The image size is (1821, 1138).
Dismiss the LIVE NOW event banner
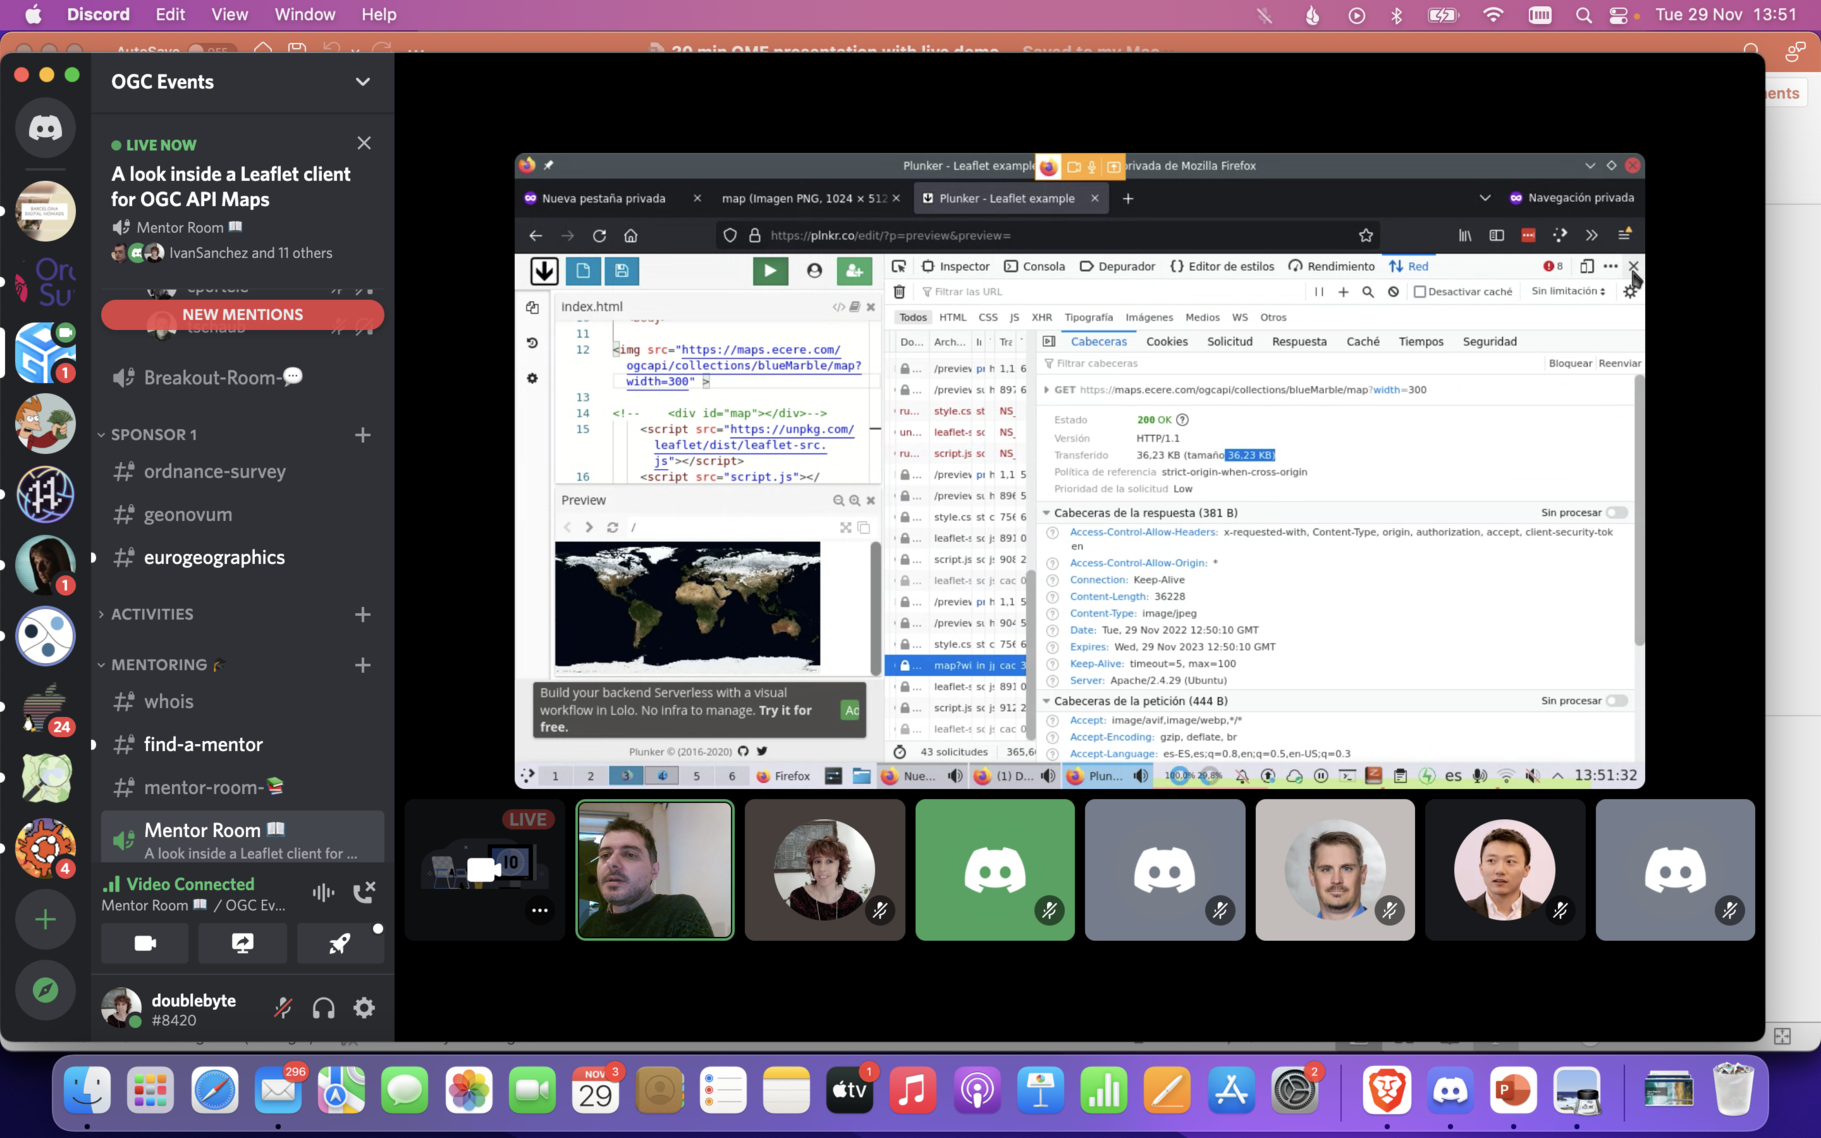click(x=364, y=143)
